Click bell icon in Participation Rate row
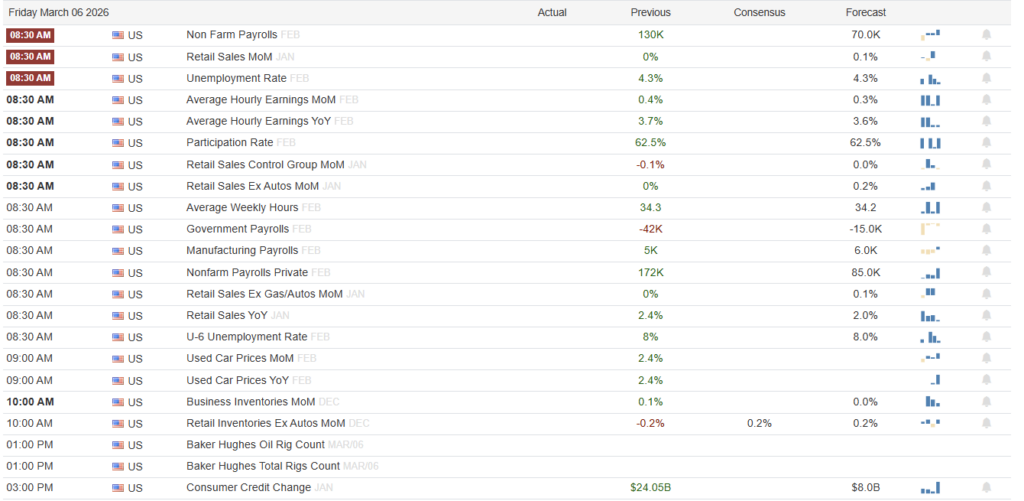The width and height of the screenshot is (1024, 501). [986, 143]
